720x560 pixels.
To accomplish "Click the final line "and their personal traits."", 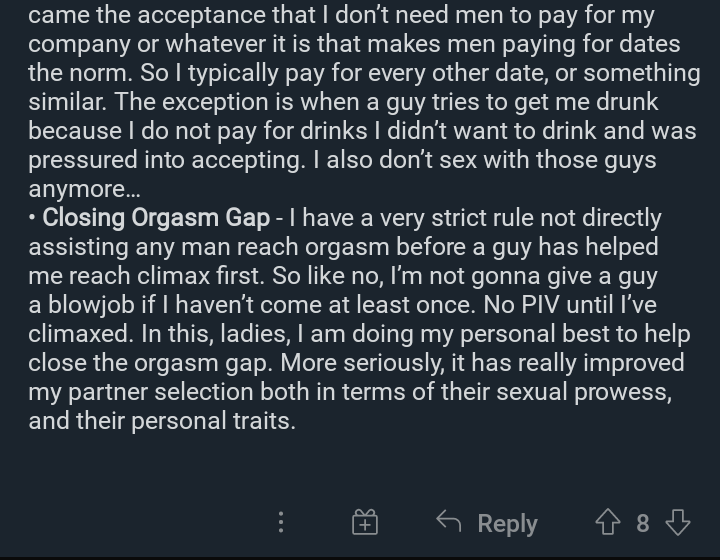I will [162, 420].
